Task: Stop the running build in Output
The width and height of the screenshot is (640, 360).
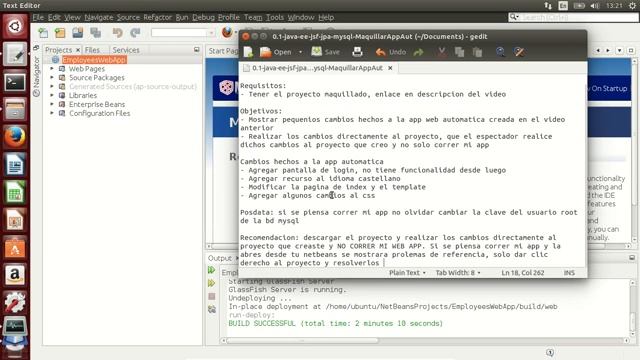Action: coord(211,296)
